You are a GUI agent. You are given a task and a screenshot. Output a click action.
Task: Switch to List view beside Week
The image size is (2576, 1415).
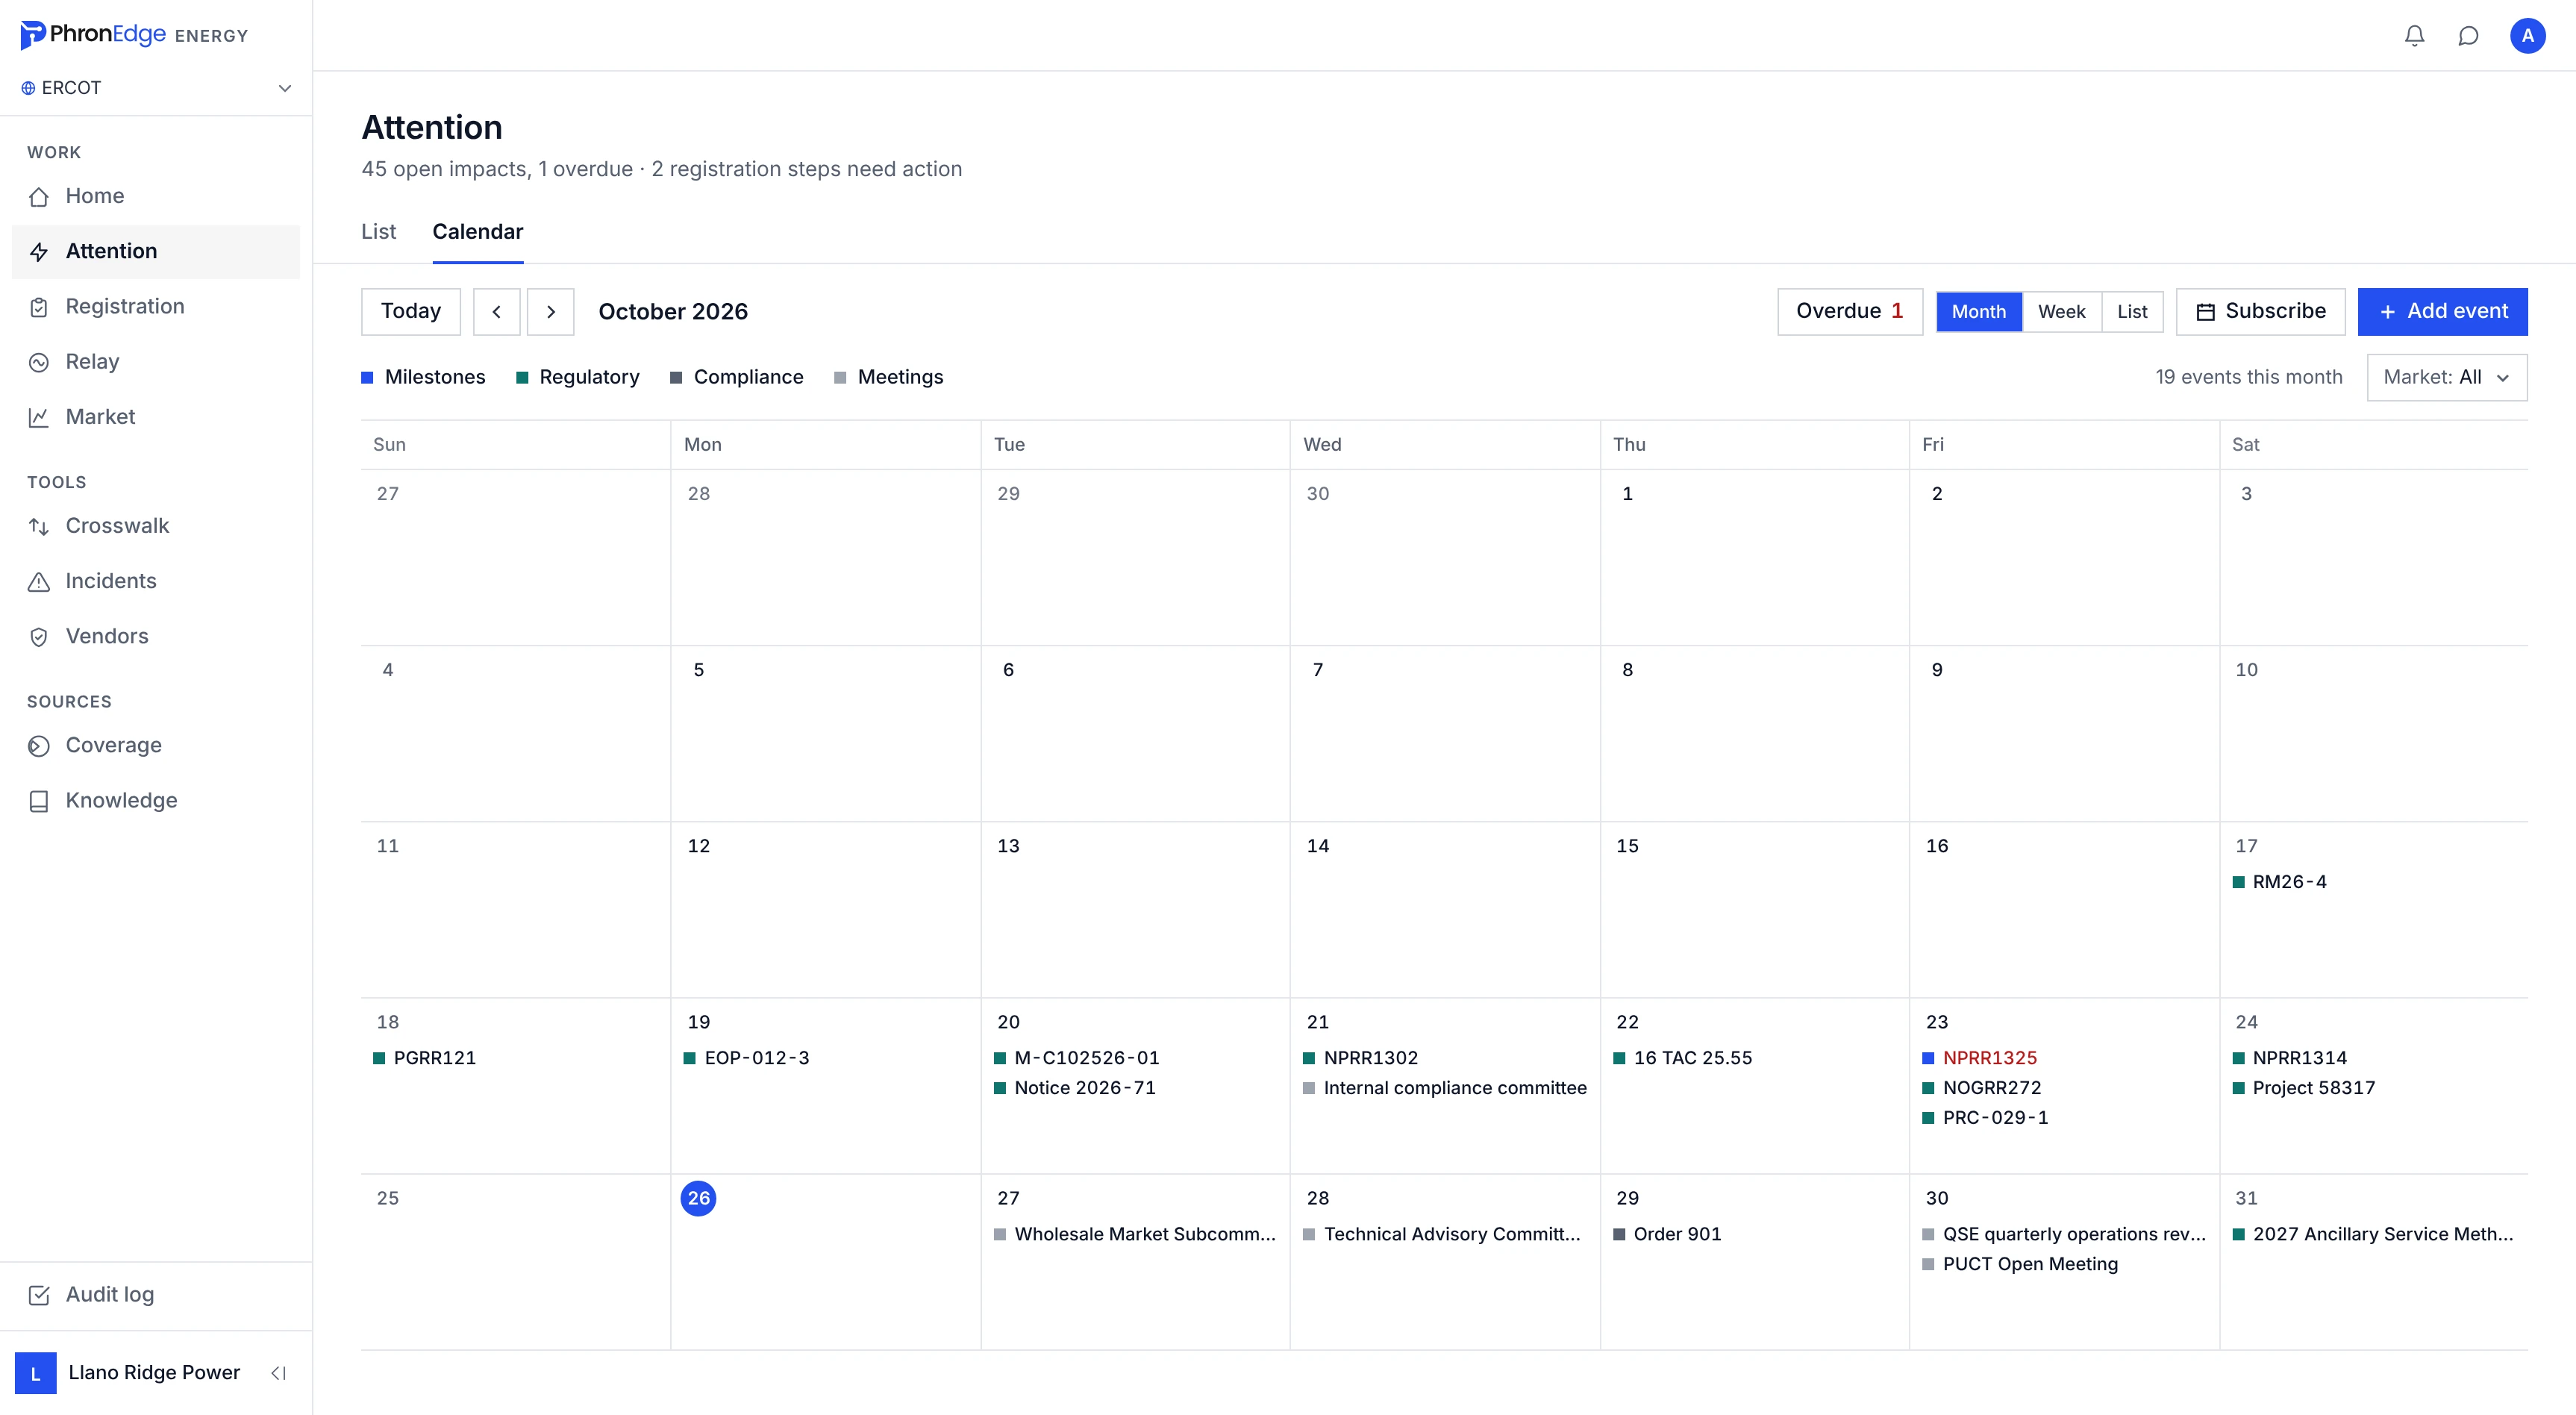(2132, 312)
